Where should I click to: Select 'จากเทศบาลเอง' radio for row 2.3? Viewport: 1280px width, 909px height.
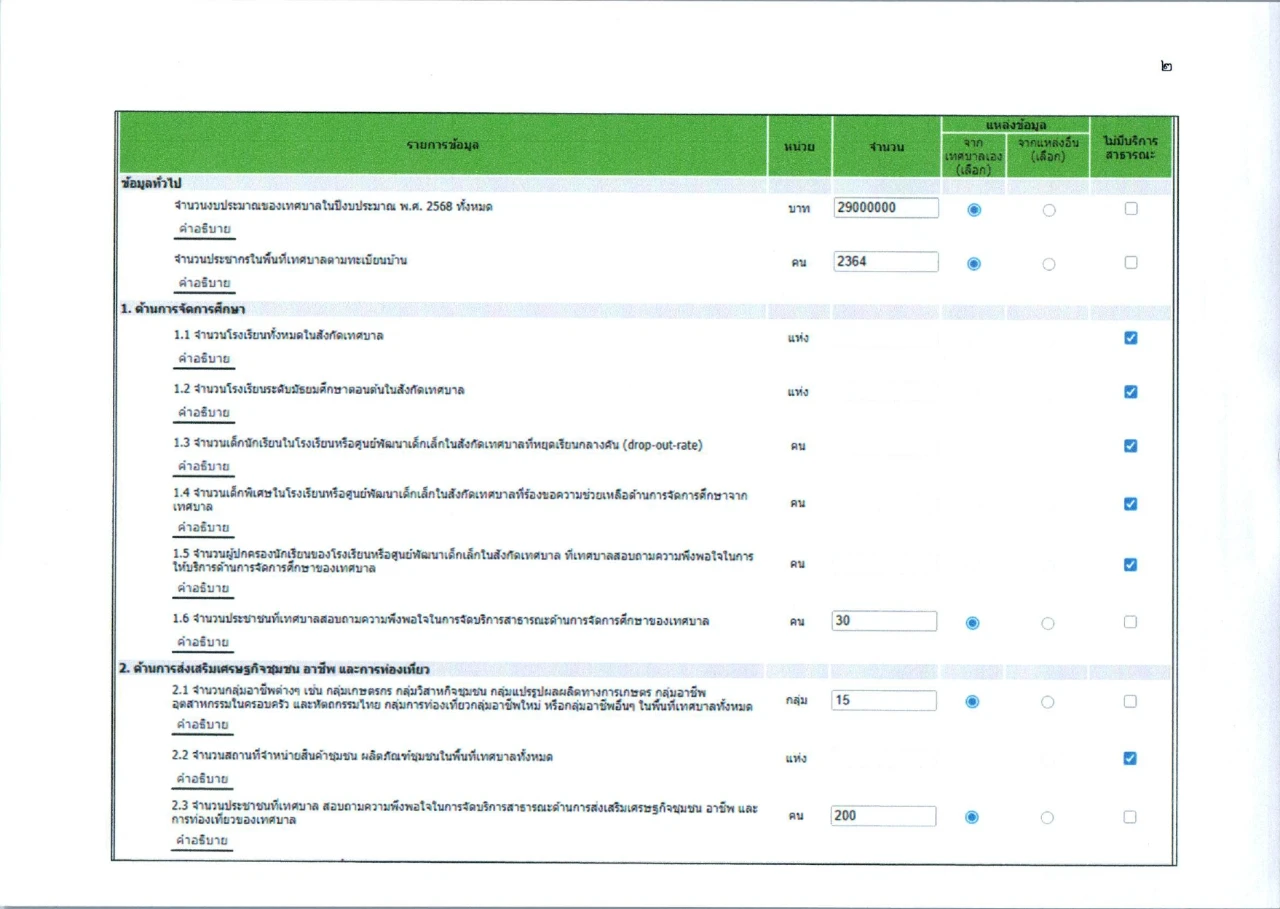pos(972,817)
